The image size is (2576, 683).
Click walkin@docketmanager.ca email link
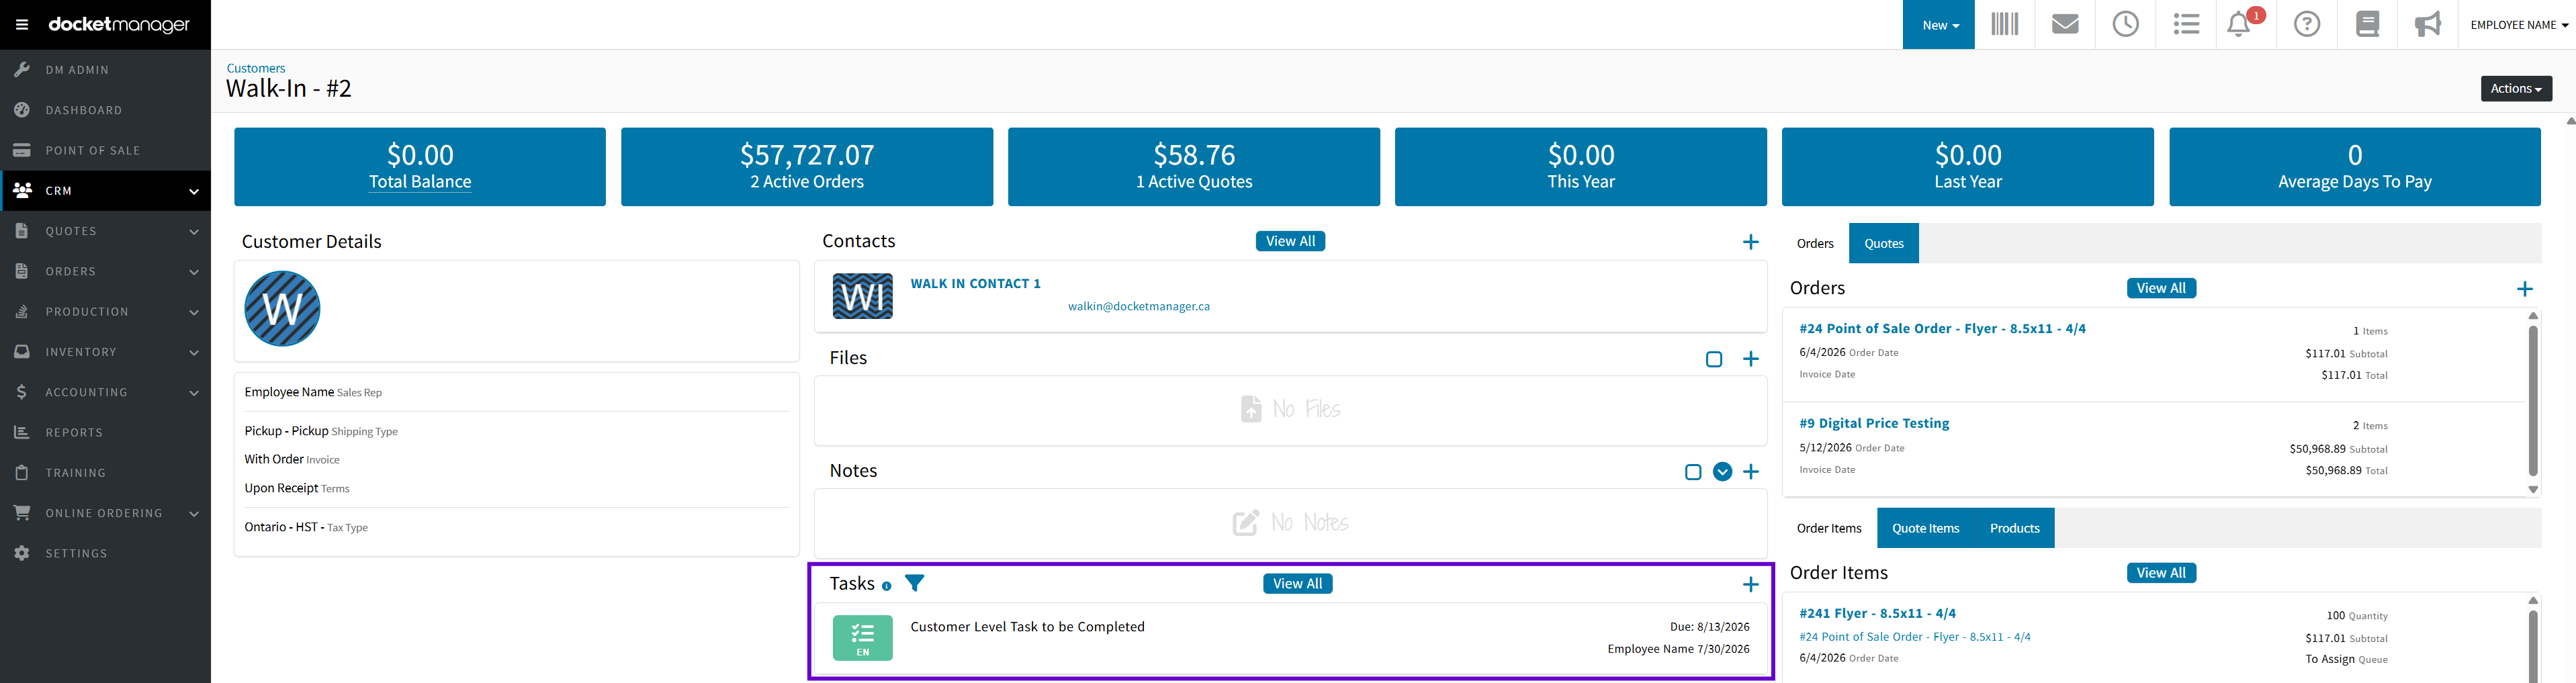(1138, 306)
